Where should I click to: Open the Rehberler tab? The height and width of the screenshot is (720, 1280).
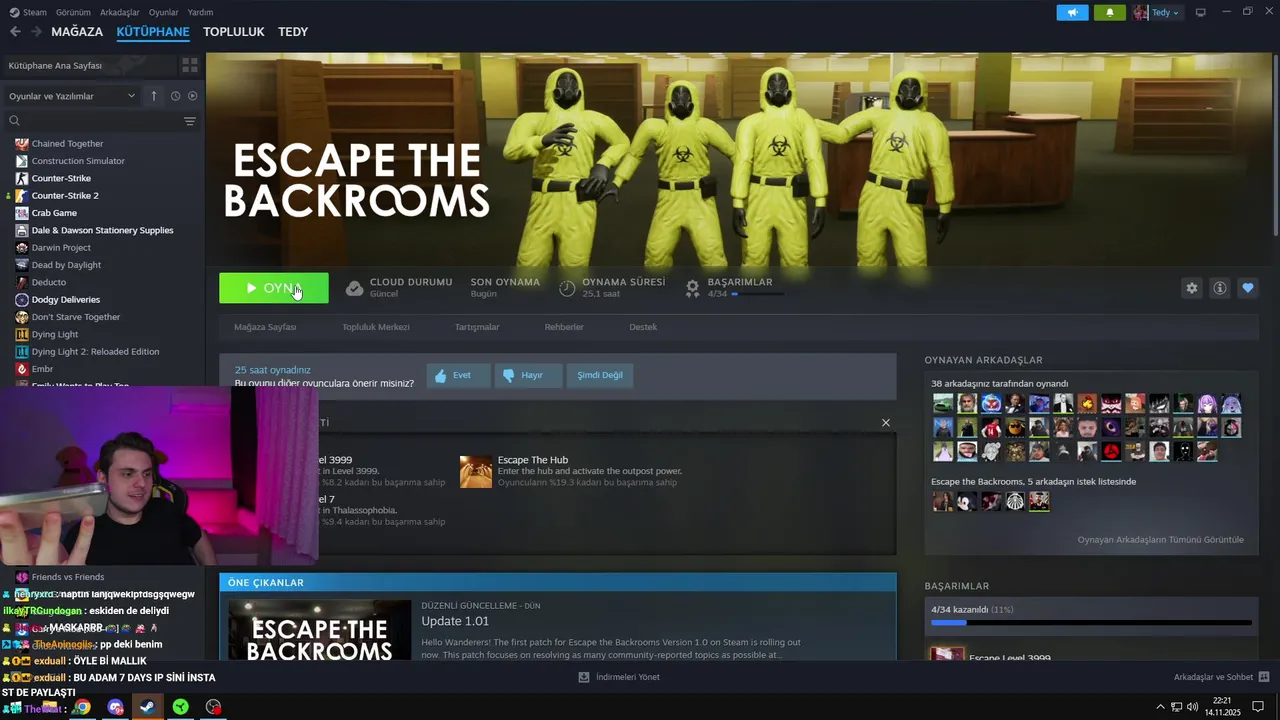pyautogui.click(x=564, y=327)
